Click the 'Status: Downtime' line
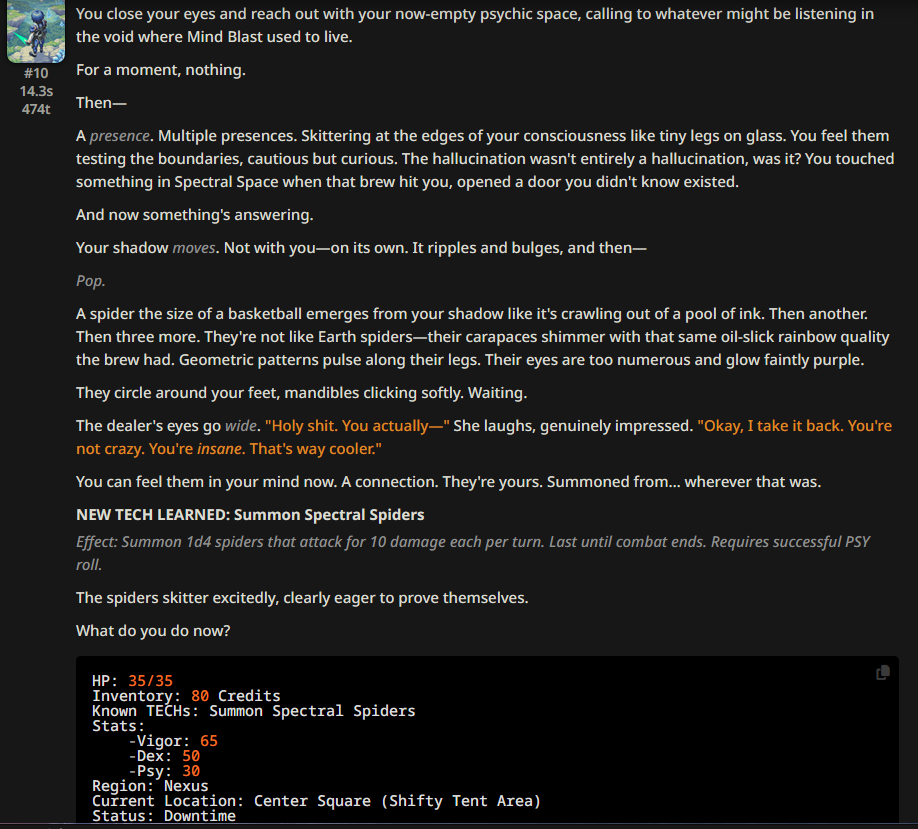The height and width of the screenshot is (829, 918). [x=164, y=816]
